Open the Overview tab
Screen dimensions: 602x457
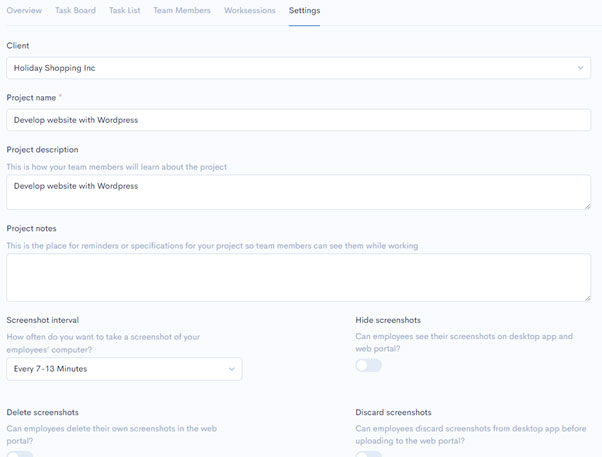24,11
